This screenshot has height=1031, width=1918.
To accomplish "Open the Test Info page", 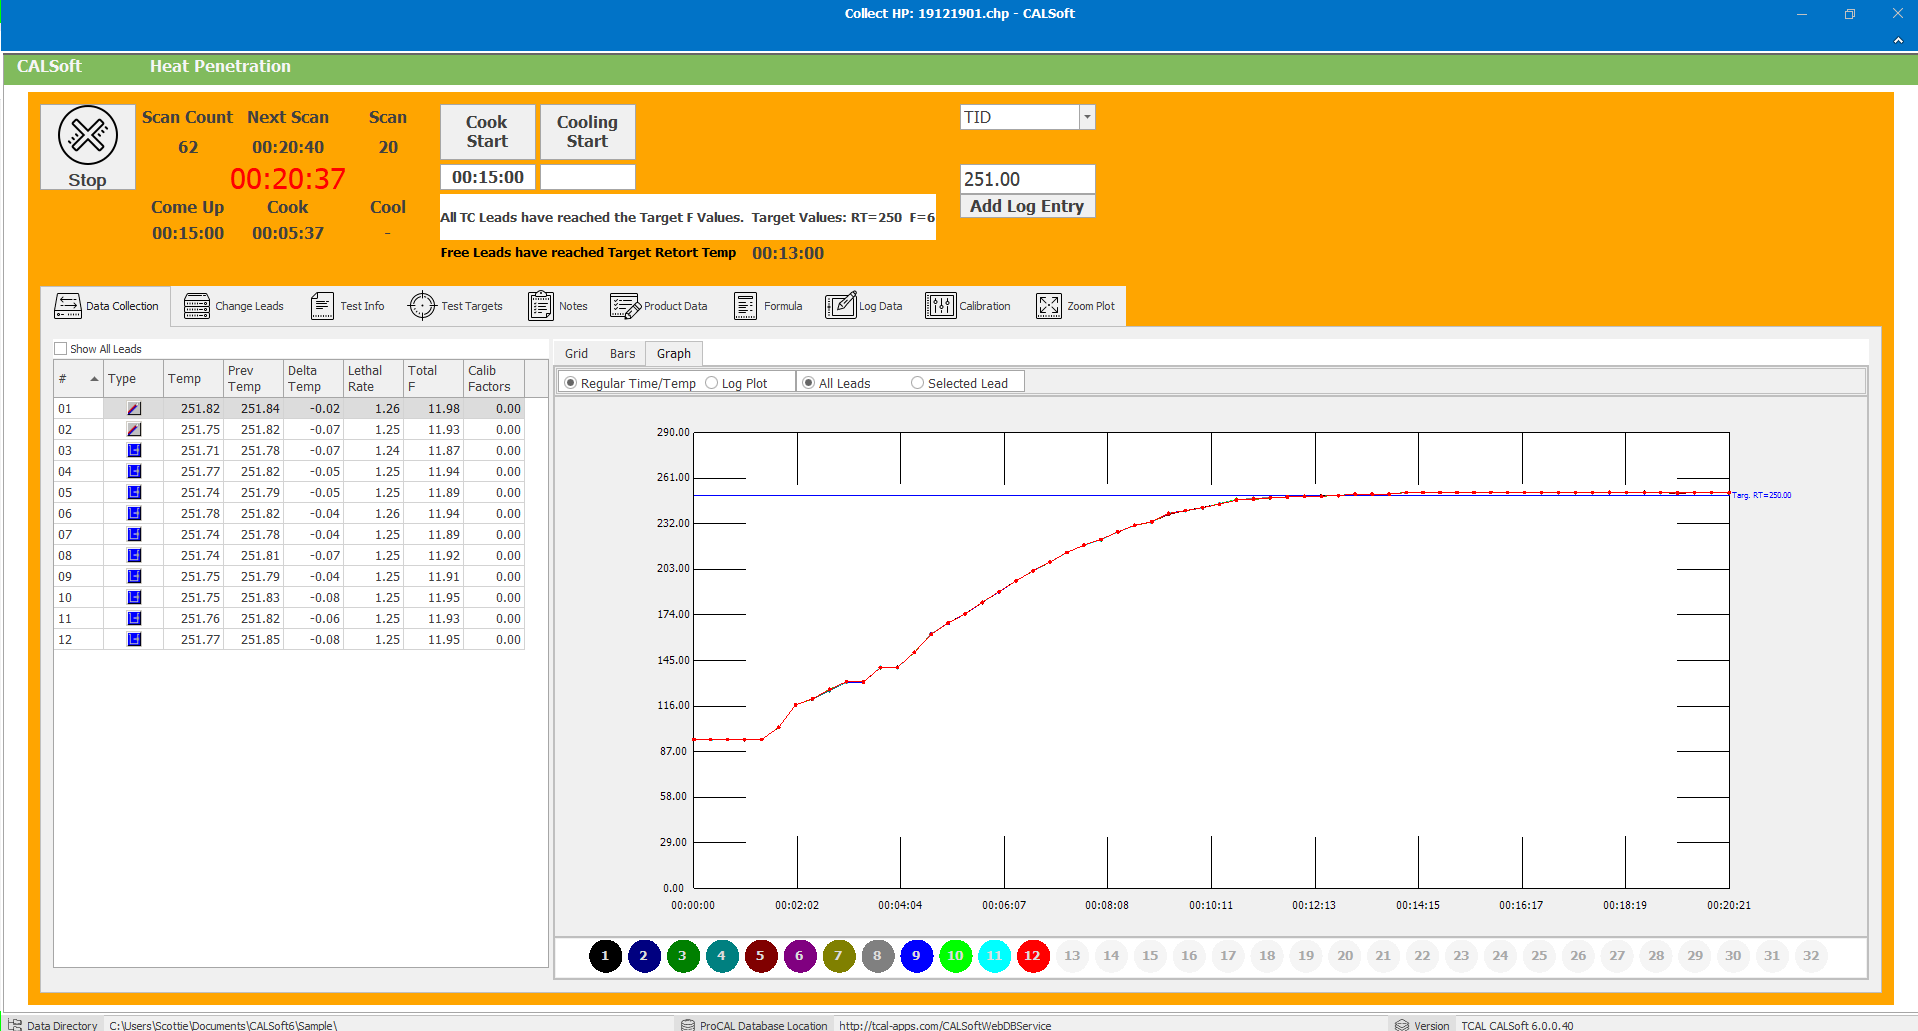I will 347,306.
